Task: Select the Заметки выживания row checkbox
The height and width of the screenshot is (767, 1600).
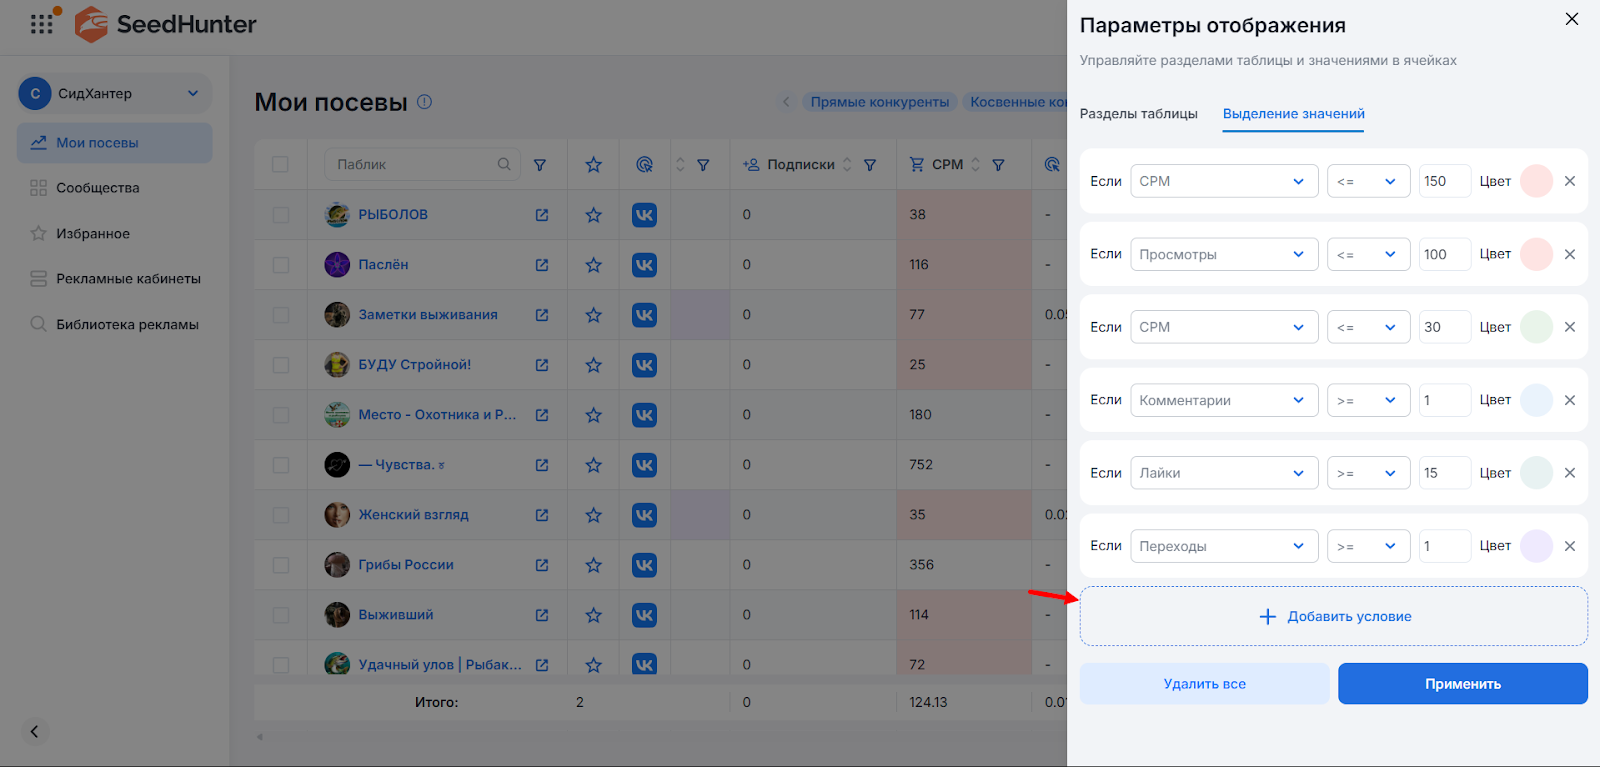Action: 280,315
